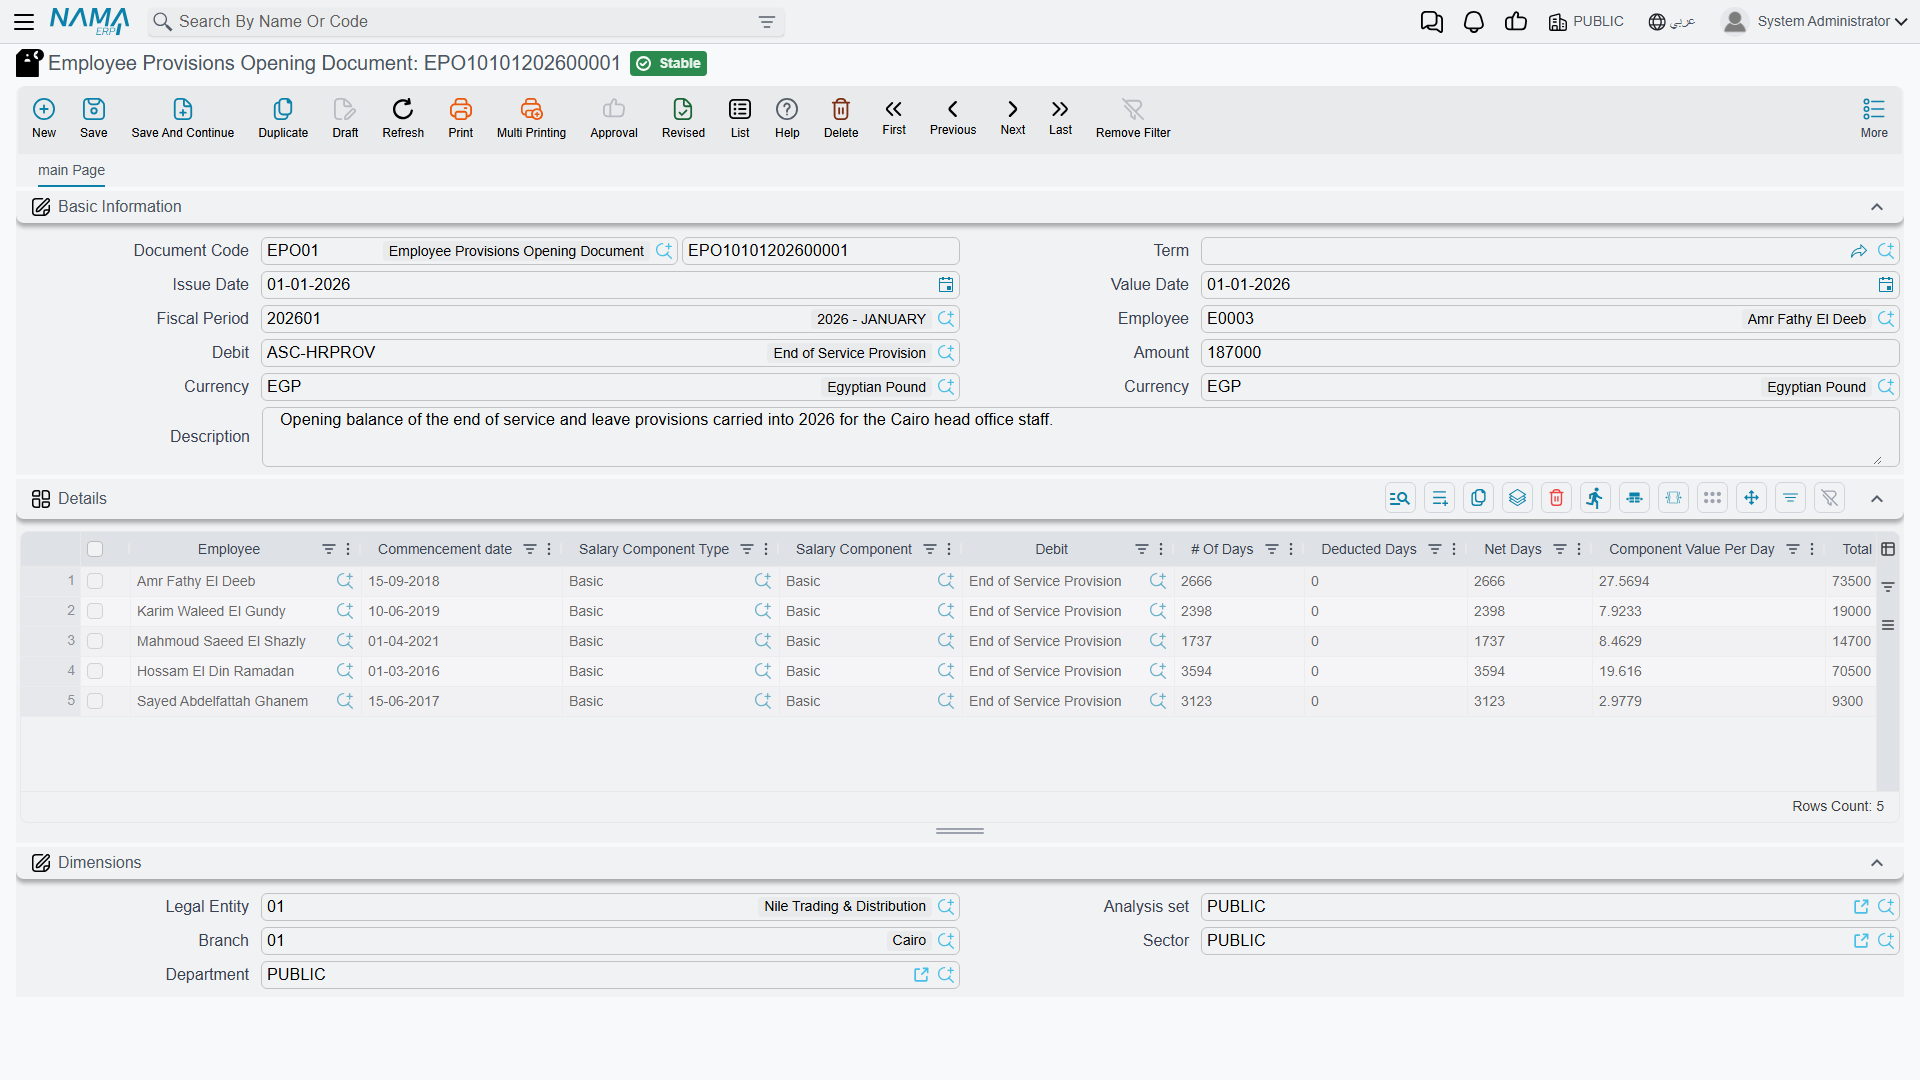Viewport: 1920px width, 1080px height.
Task: Click the Stable status badge
Action: 669,63
